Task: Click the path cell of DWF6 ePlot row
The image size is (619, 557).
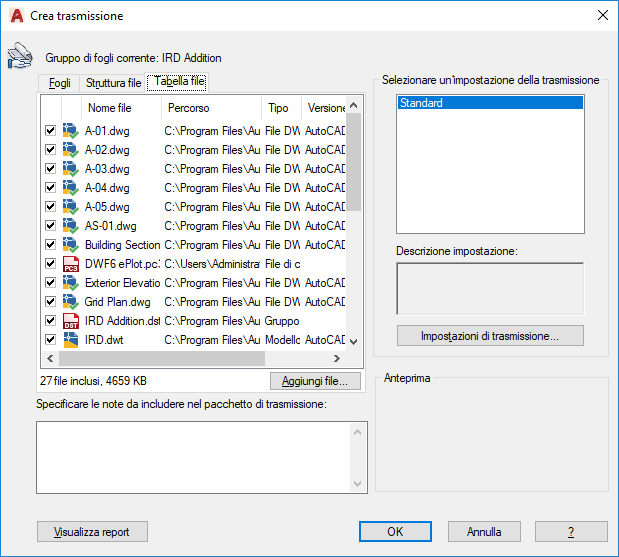Action: click(x=212, y=264)
